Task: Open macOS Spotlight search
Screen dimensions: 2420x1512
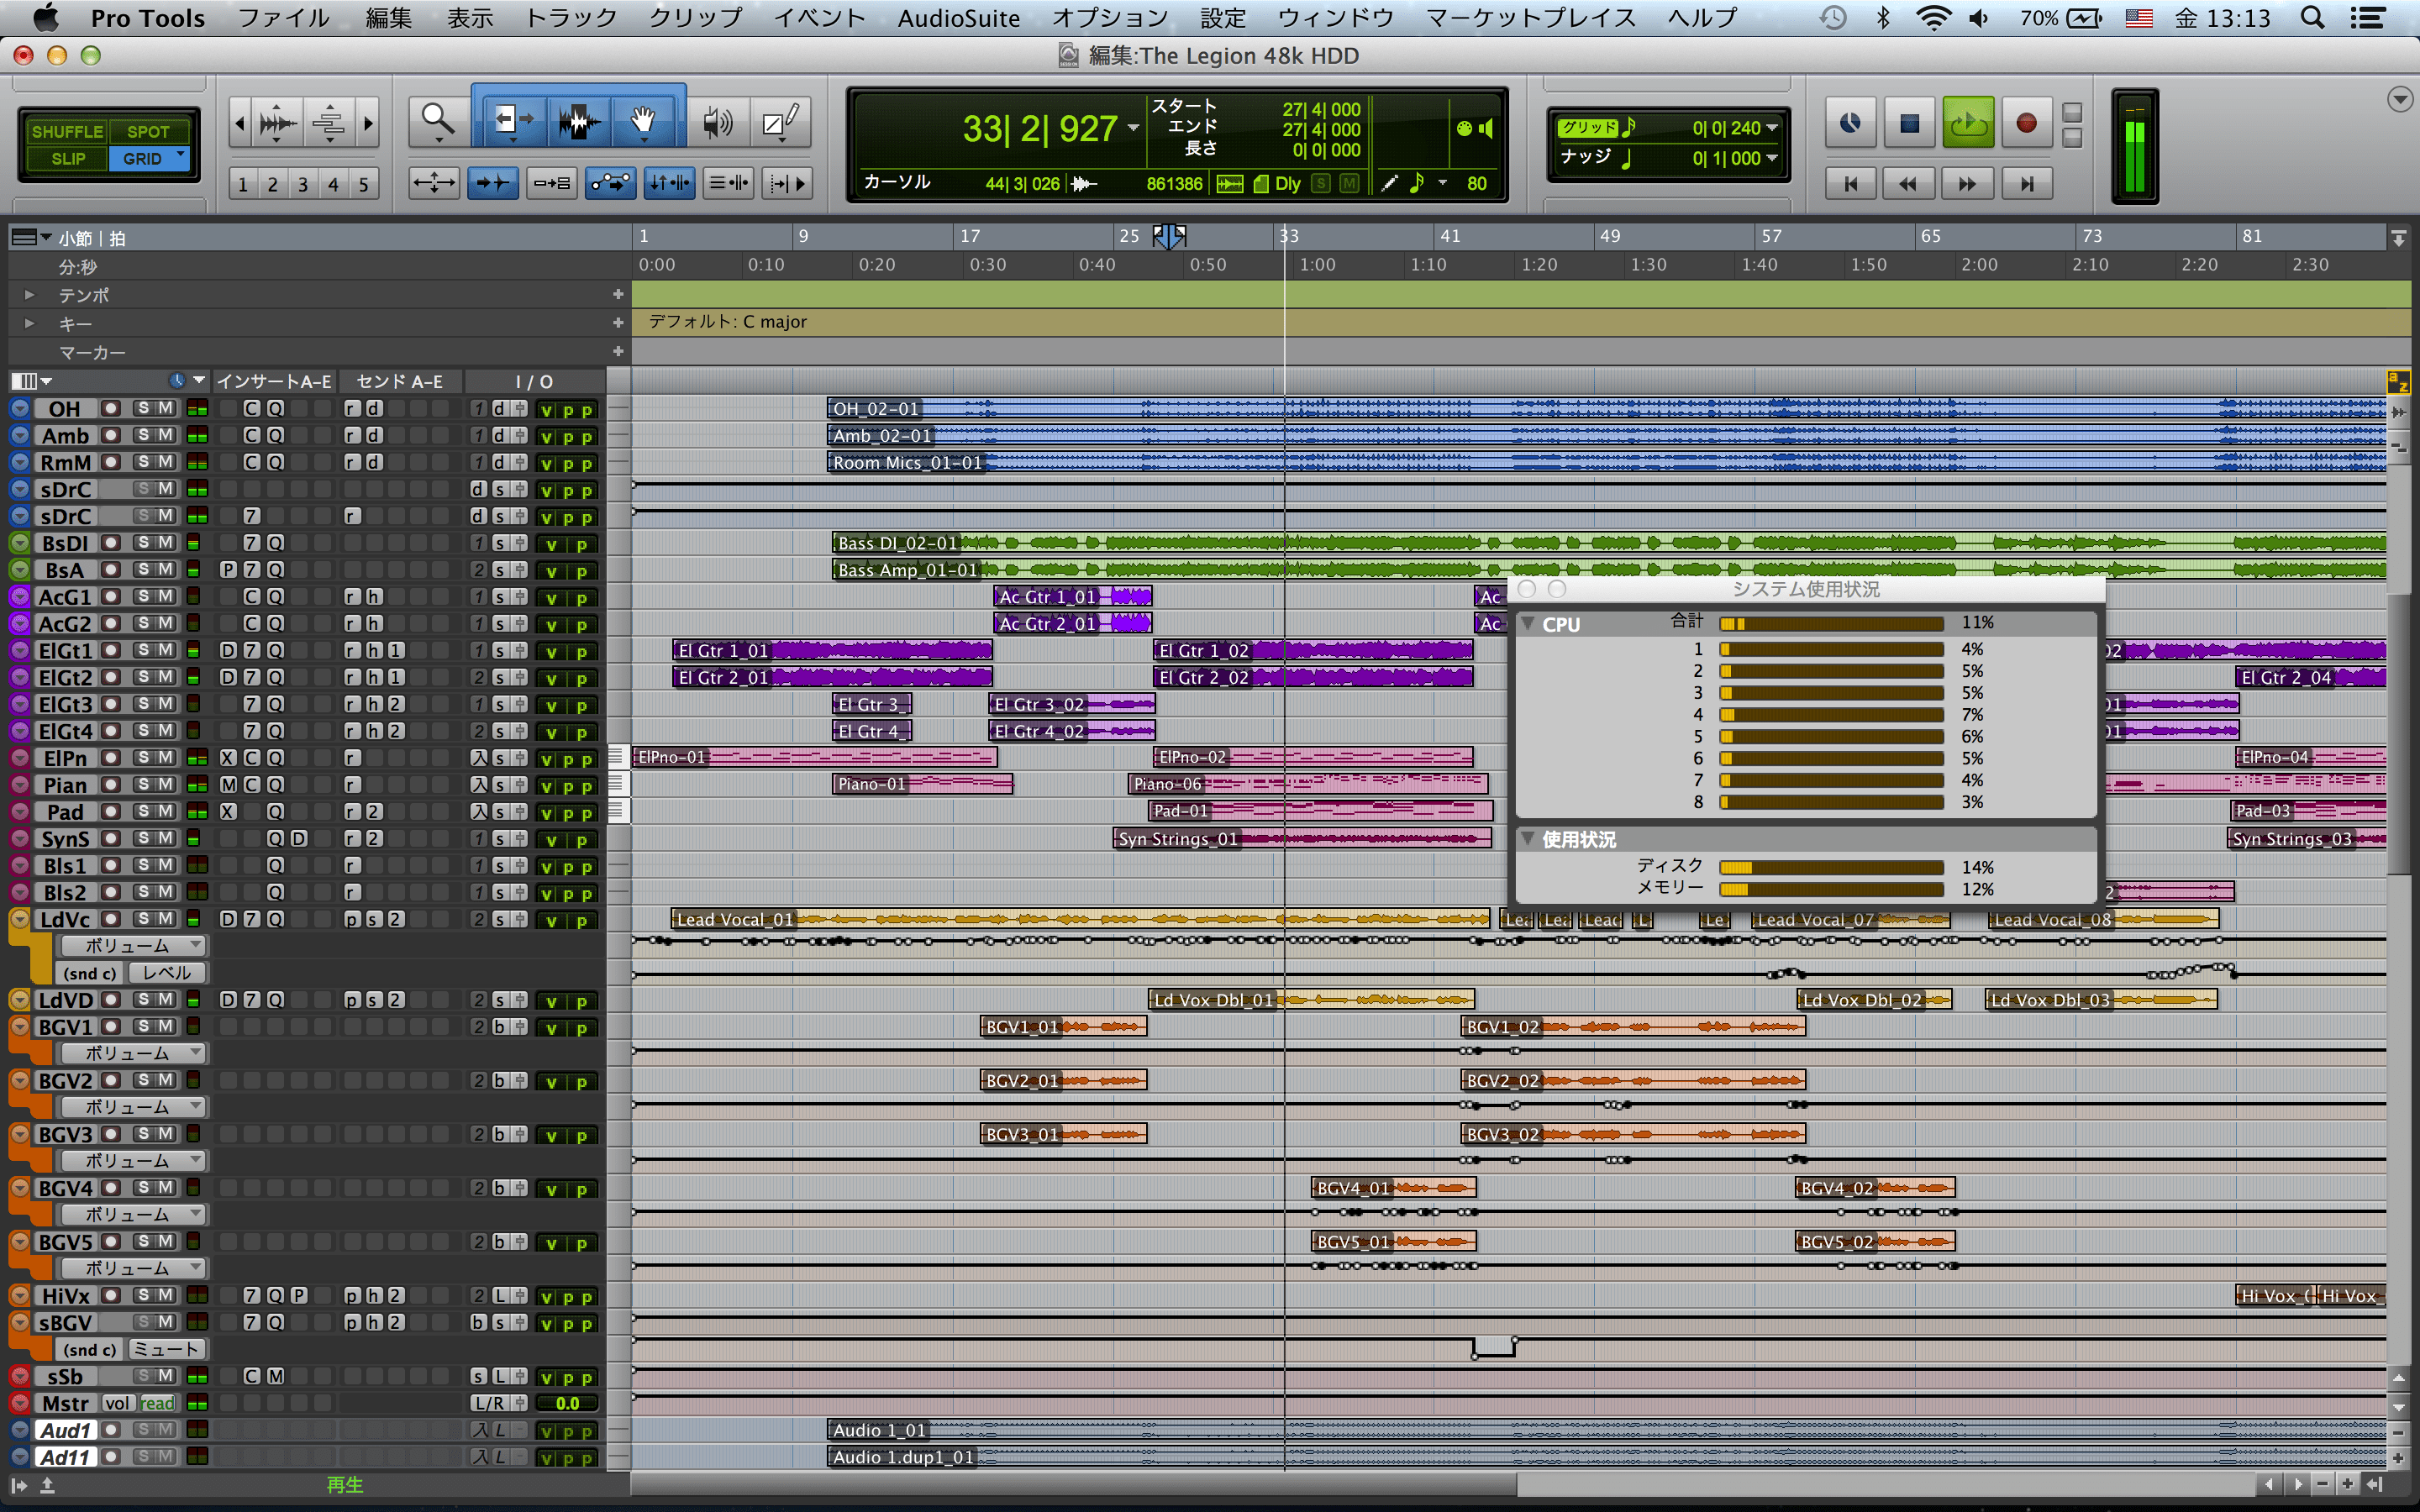Action: 2312,18
